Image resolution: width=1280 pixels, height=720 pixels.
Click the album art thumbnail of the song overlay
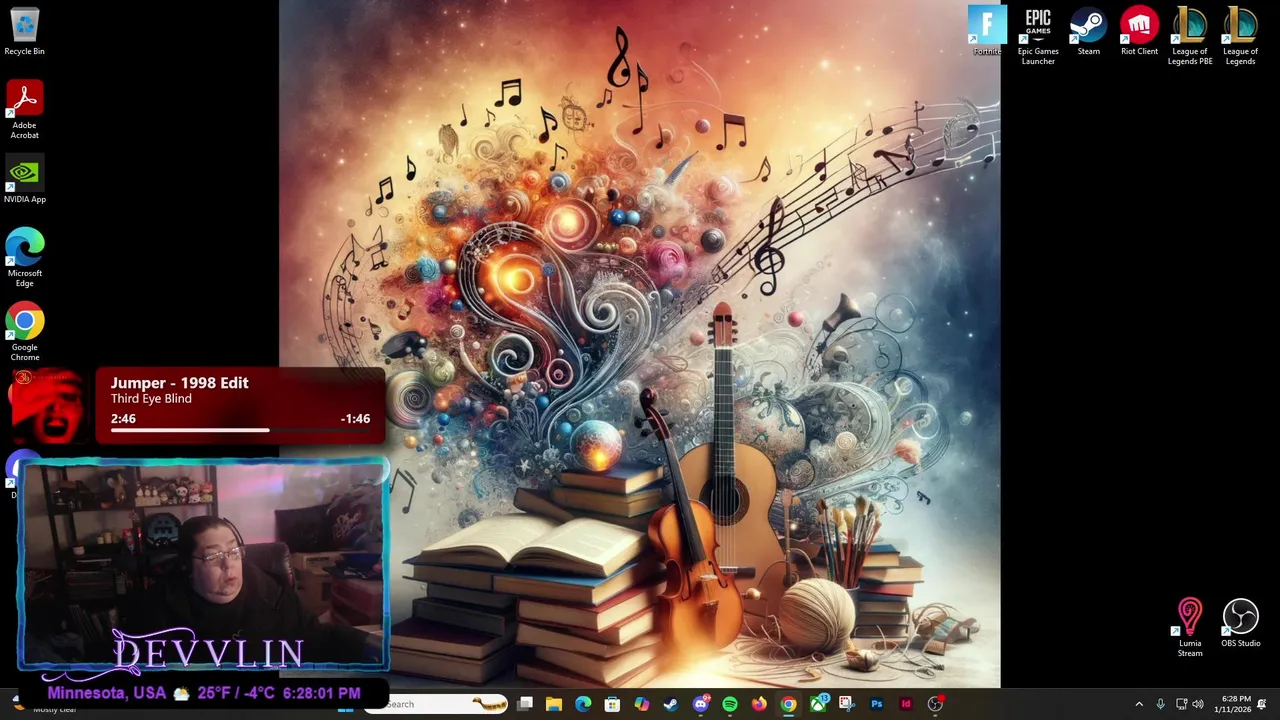[46, 405]
